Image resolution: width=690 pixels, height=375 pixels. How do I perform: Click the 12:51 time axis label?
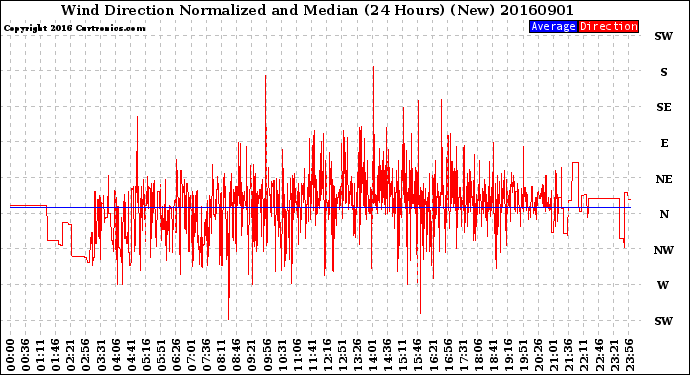(343, 355)
